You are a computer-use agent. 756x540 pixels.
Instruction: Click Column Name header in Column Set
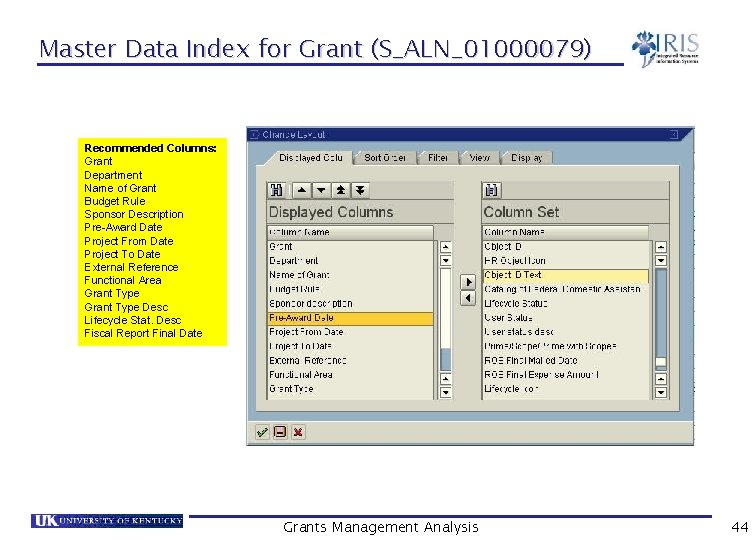pos(566,232)
